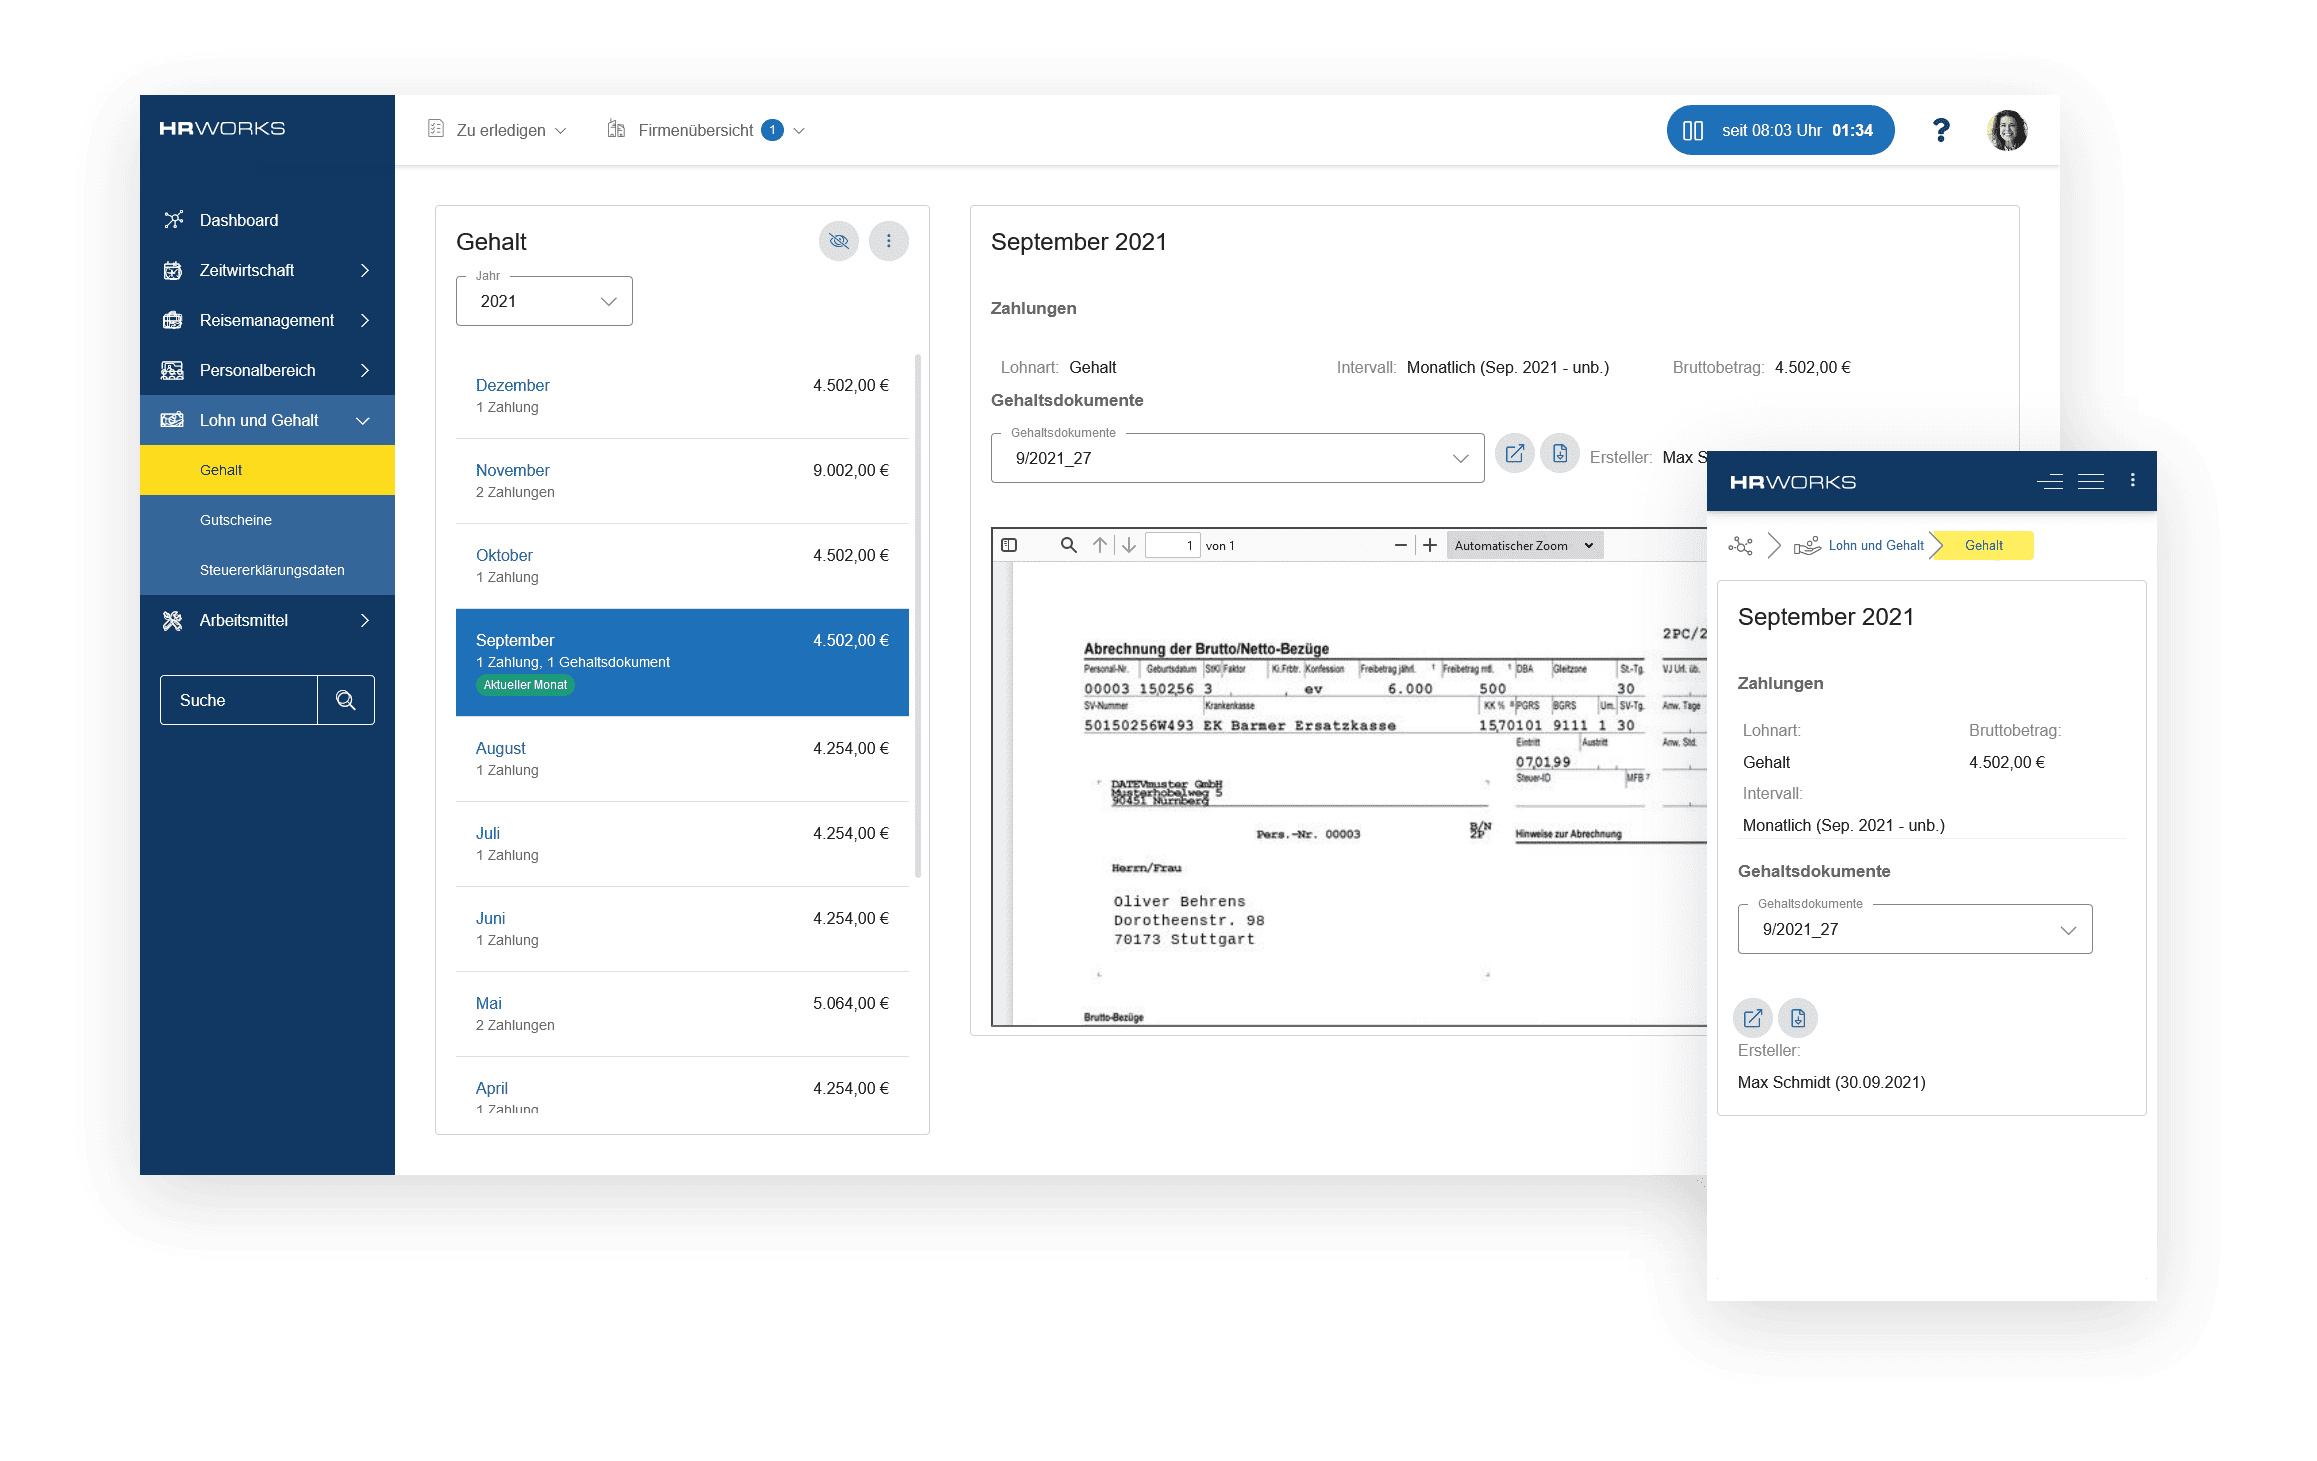2317x1461 pixels.
Task: Click the help question mark icon
Action: 1941,130
